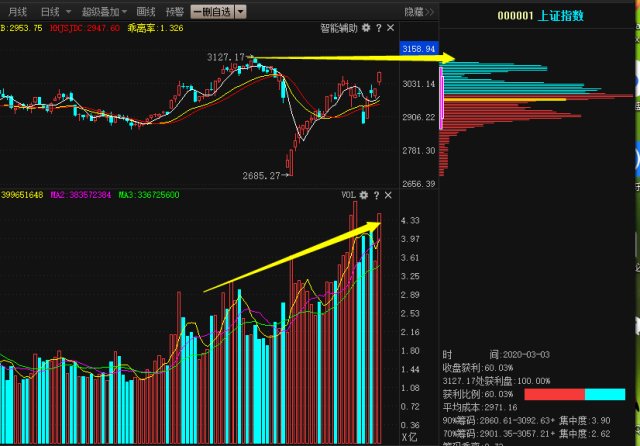Click the 时间:2020-03-03 date text
Viewport: 640px width, 446px height.
tap(496, 355)
